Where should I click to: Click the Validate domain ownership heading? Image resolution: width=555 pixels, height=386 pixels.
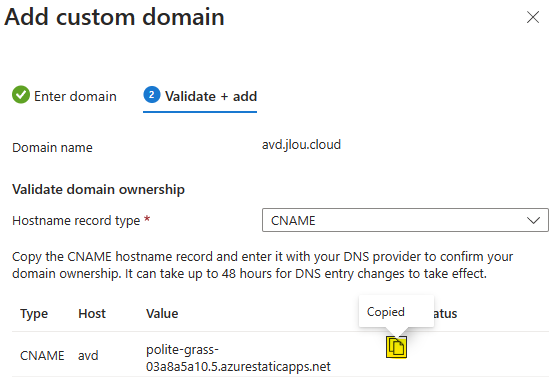tap(98, 189)
